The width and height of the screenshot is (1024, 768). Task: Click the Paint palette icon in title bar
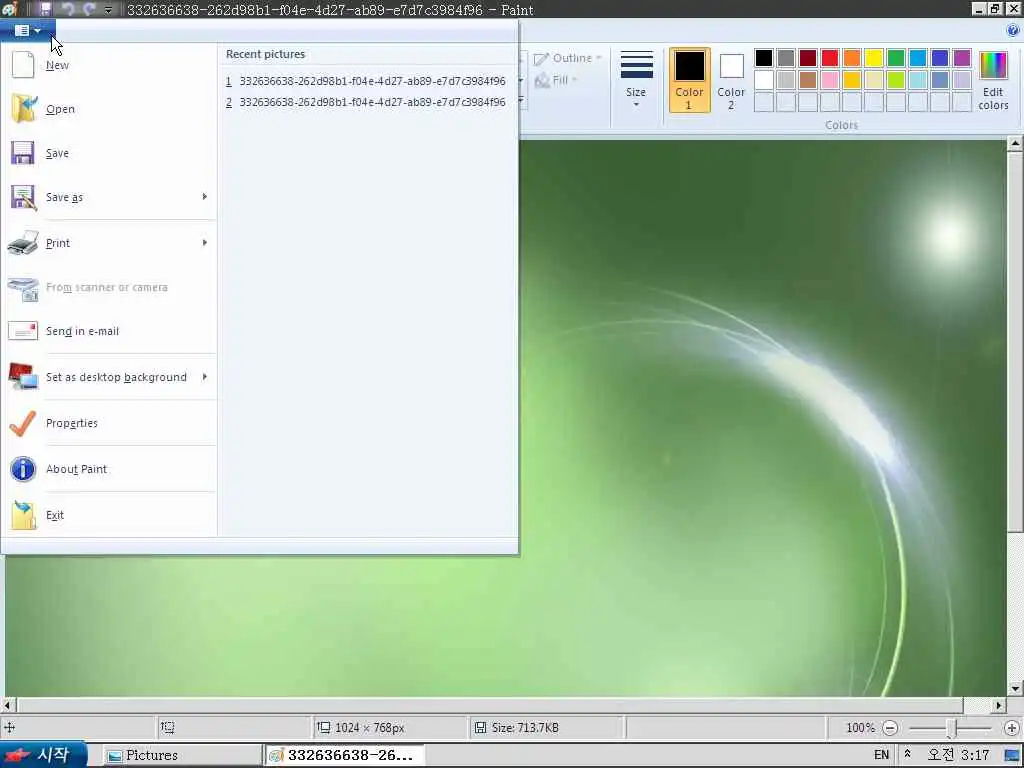[x=9, y=9]
